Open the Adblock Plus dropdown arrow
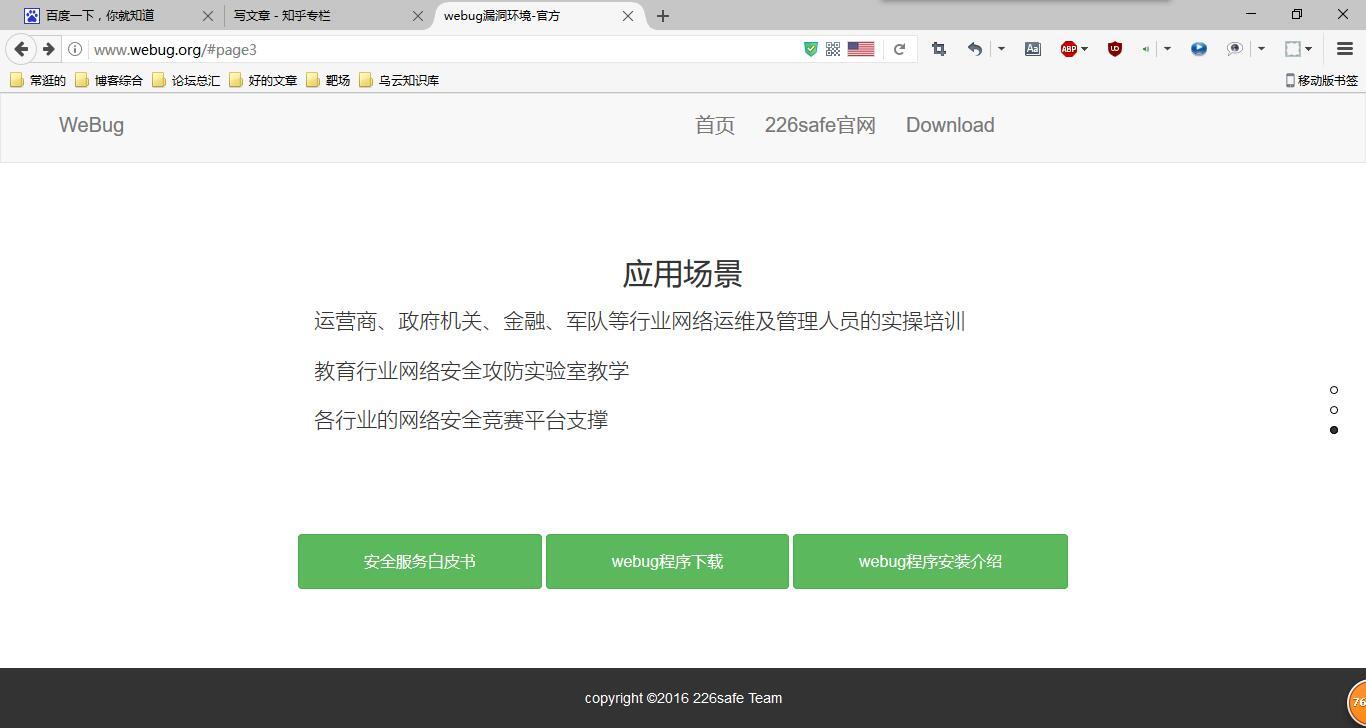 (1085, 48)
